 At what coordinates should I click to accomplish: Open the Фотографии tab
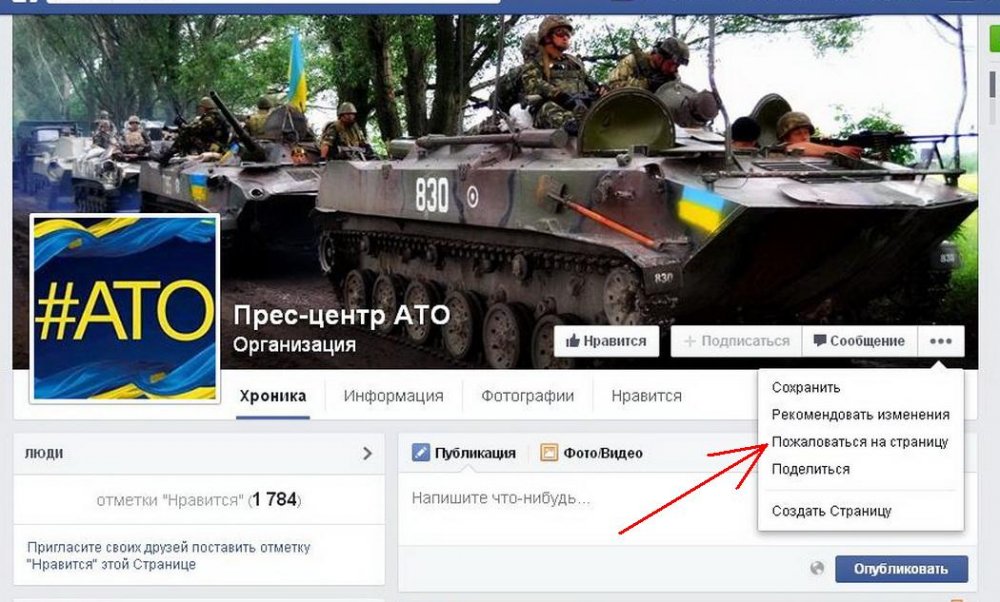pos(527,396)
